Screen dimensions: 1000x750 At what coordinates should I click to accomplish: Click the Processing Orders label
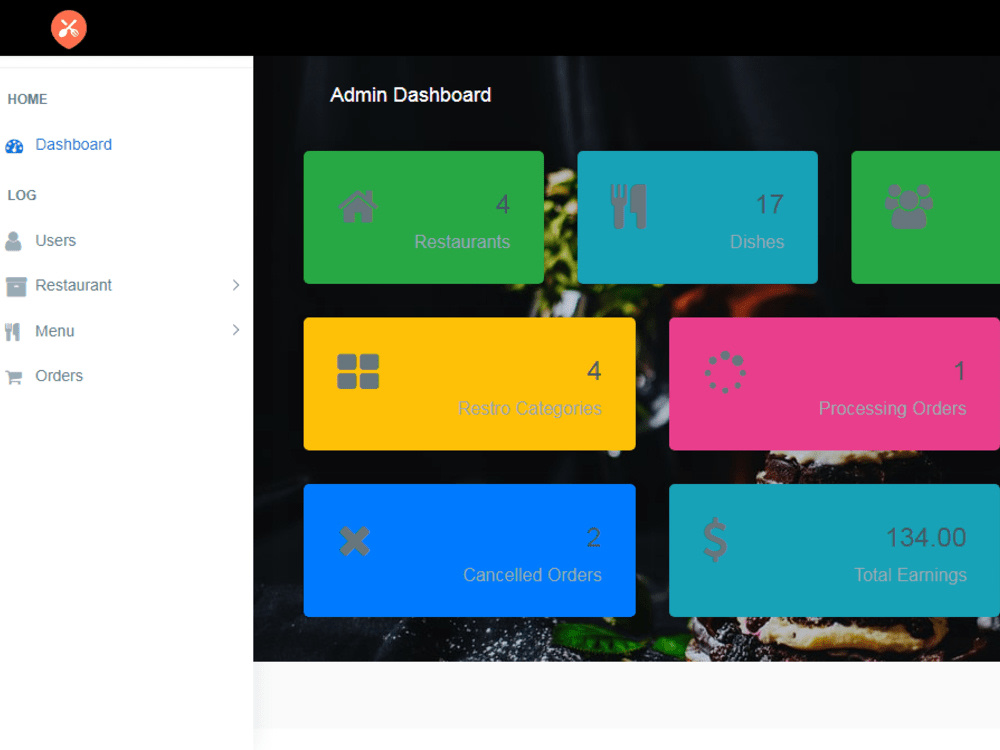pyautogui.click(x=892, y=408)
